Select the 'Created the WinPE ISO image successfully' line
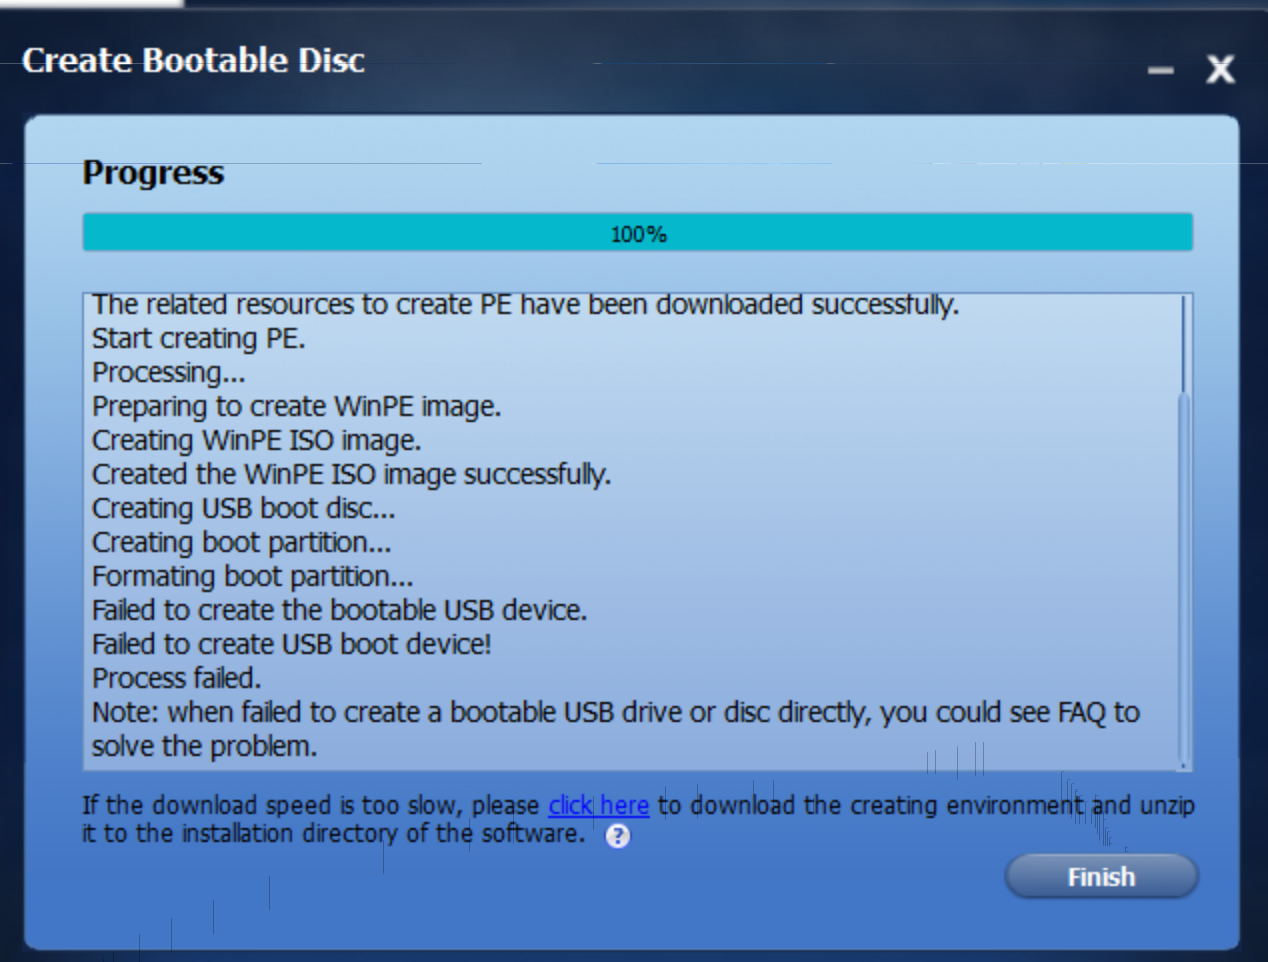This screenshot has width=1268, height=962. click(351, 474)
